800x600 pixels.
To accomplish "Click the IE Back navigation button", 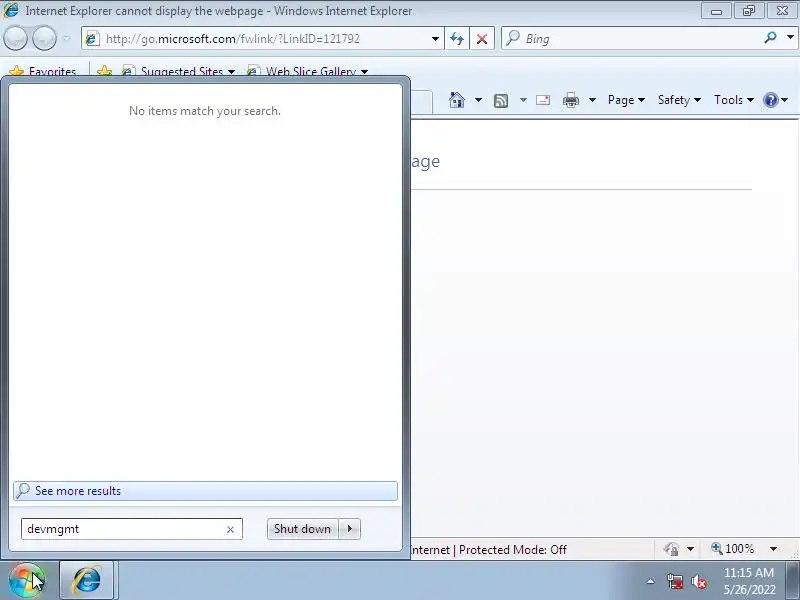I will [16, 38].
